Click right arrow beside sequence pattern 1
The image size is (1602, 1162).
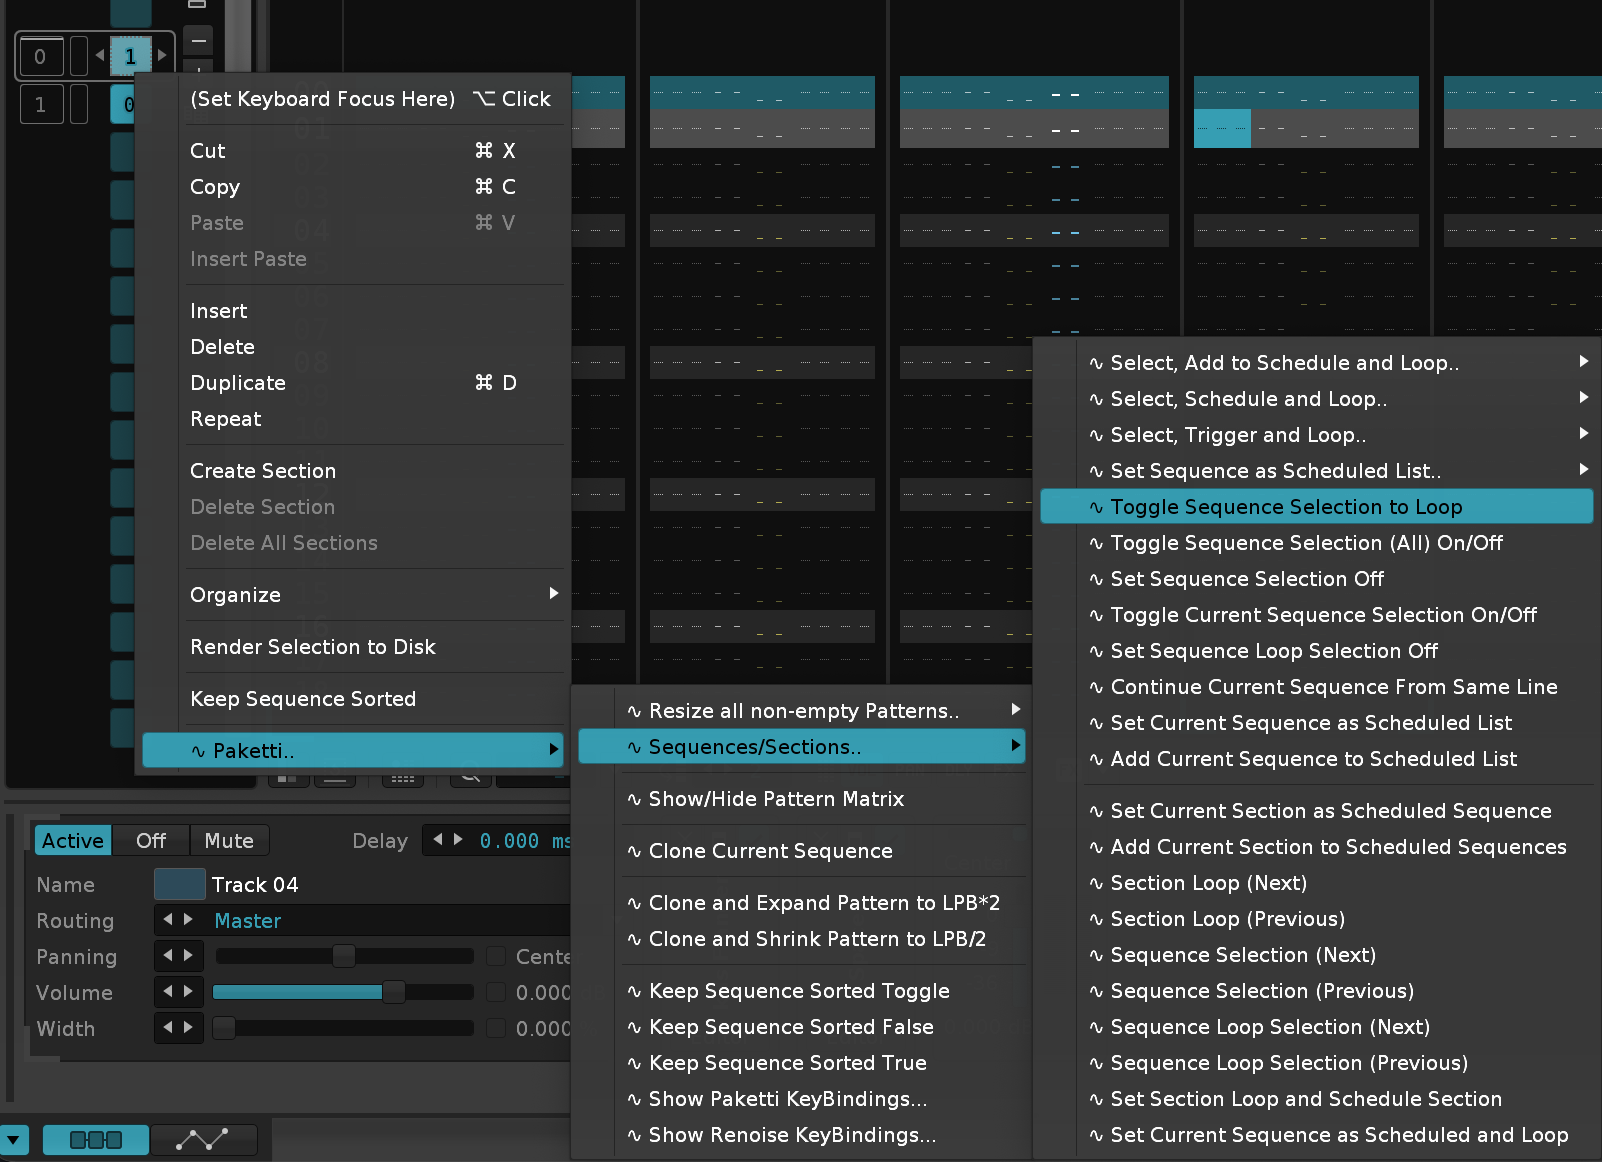[162, 55]
